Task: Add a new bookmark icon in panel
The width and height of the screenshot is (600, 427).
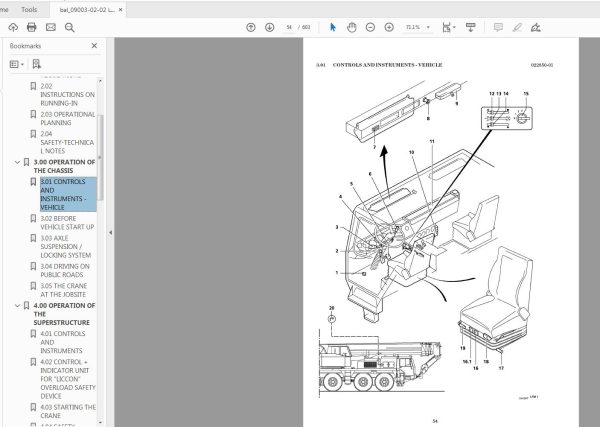Action: click(37, 64)
